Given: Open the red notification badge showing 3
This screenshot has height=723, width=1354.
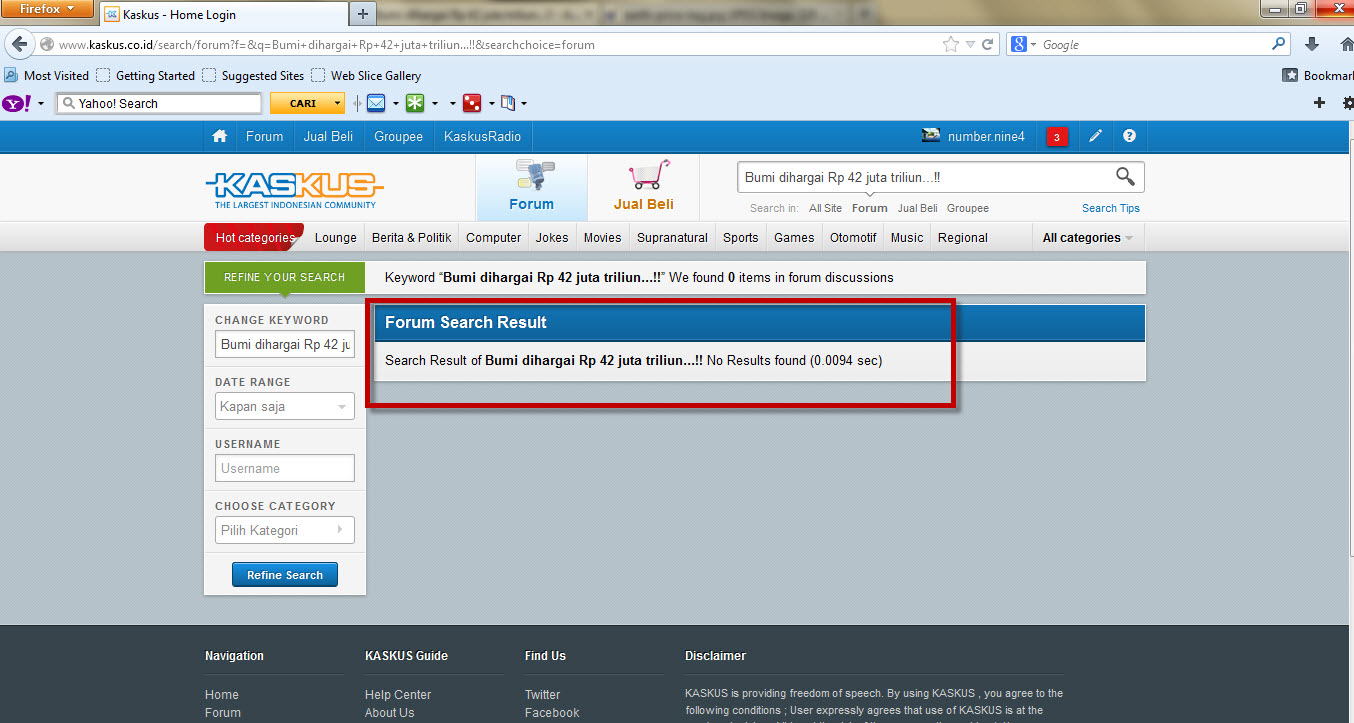Looking at the screenshot, I should click(1057, 137).
